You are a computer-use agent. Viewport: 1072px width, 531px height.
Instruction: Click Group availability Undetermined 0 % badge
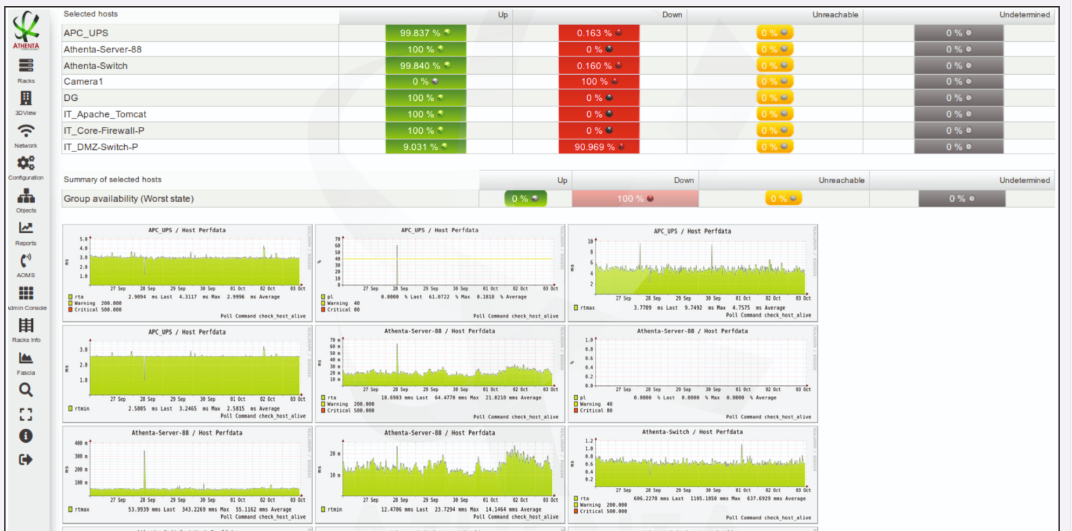click(962, 198)
